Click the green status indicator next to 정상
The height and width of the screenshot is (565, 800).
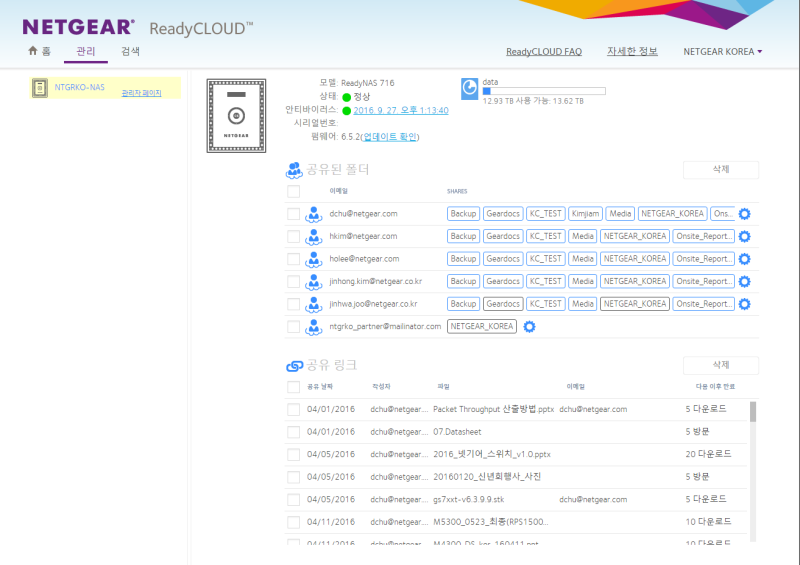click(x=346, y=97)
